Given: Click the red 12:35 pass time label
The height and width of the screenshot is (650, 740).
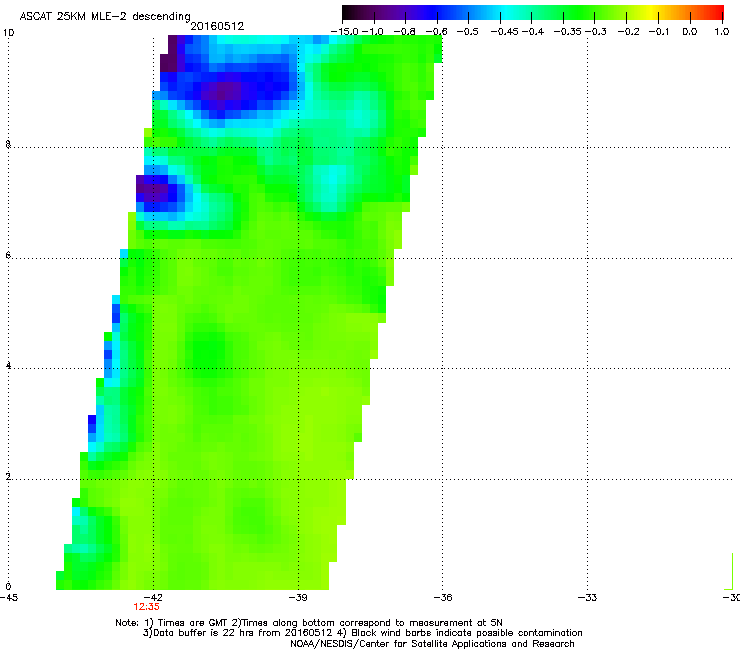Looking at the screenshot, I should [x=146, y=607].
